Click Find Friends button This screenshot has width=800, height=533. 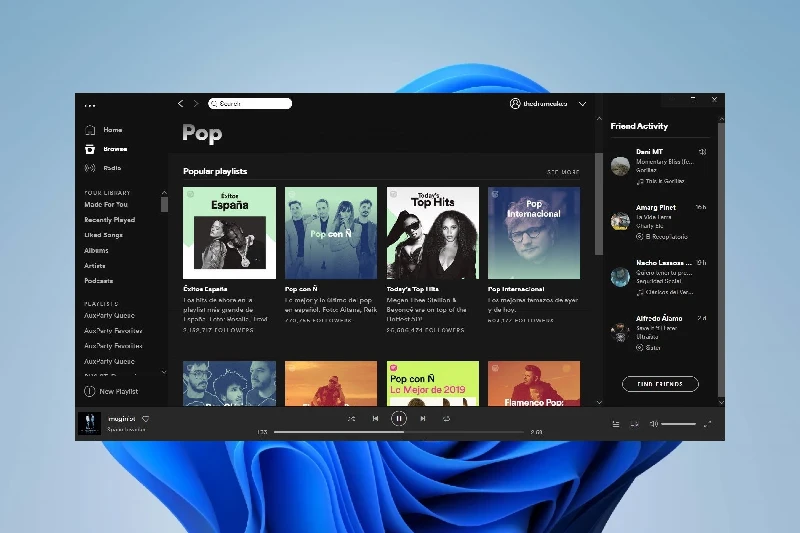(x=660, y=384)
